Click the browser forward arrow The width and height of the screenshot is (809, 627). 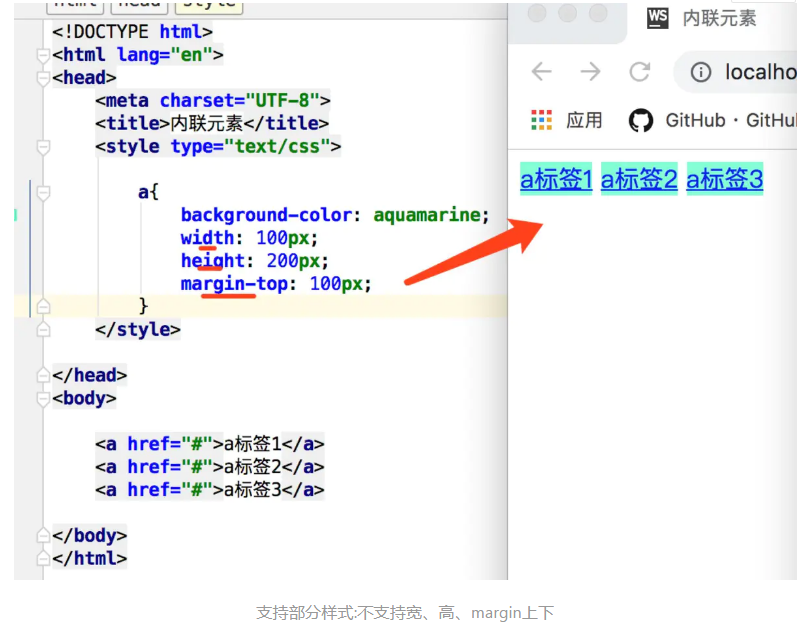click(590, 71)
